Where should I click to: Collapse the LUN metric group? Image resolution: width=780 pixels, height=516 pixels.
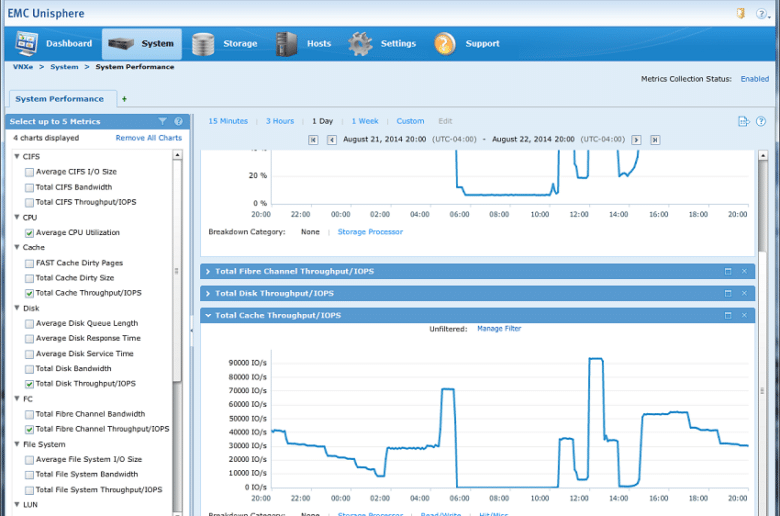point(17,504)
